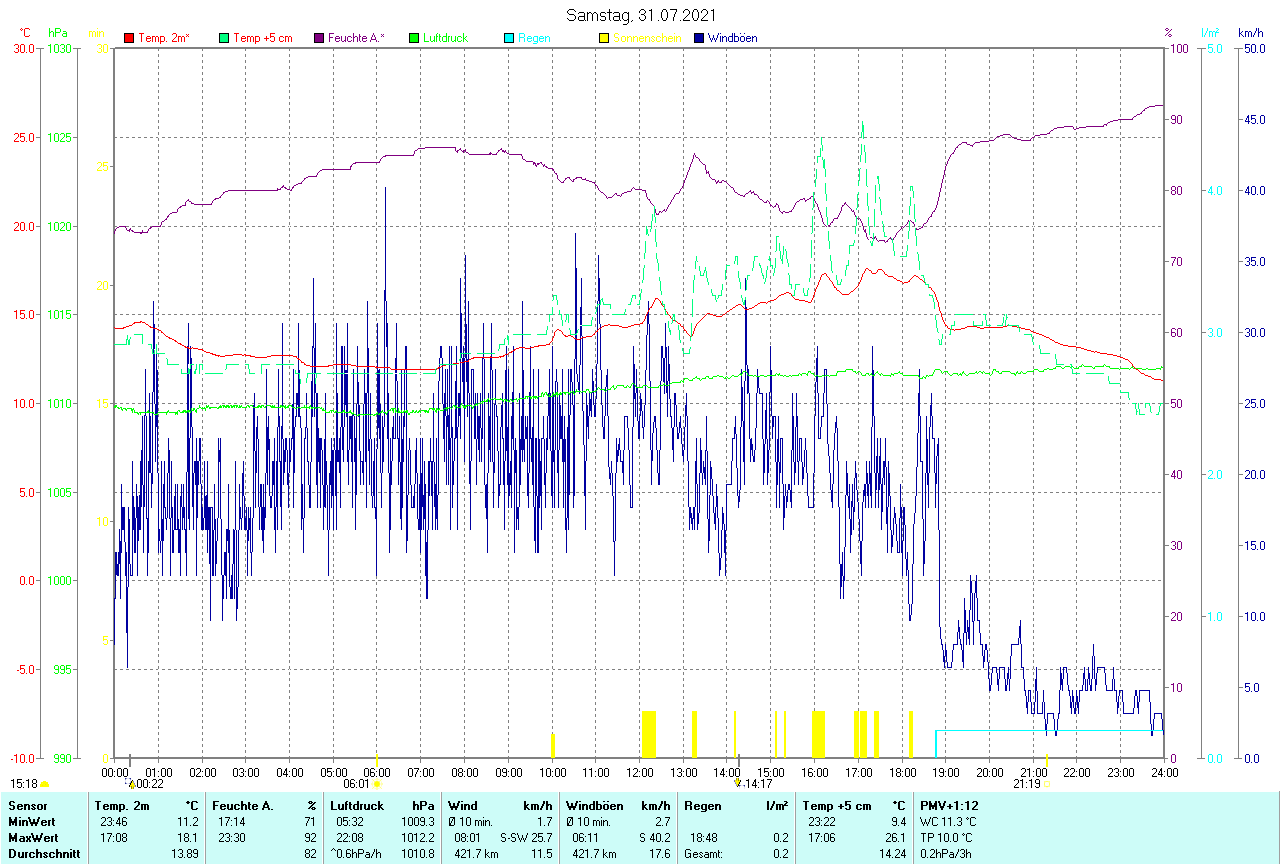This screenshot has height=864, width=1280.
Task: Click the yellow Sonnenschein legend swatch
Action: (x=604, y=38)
